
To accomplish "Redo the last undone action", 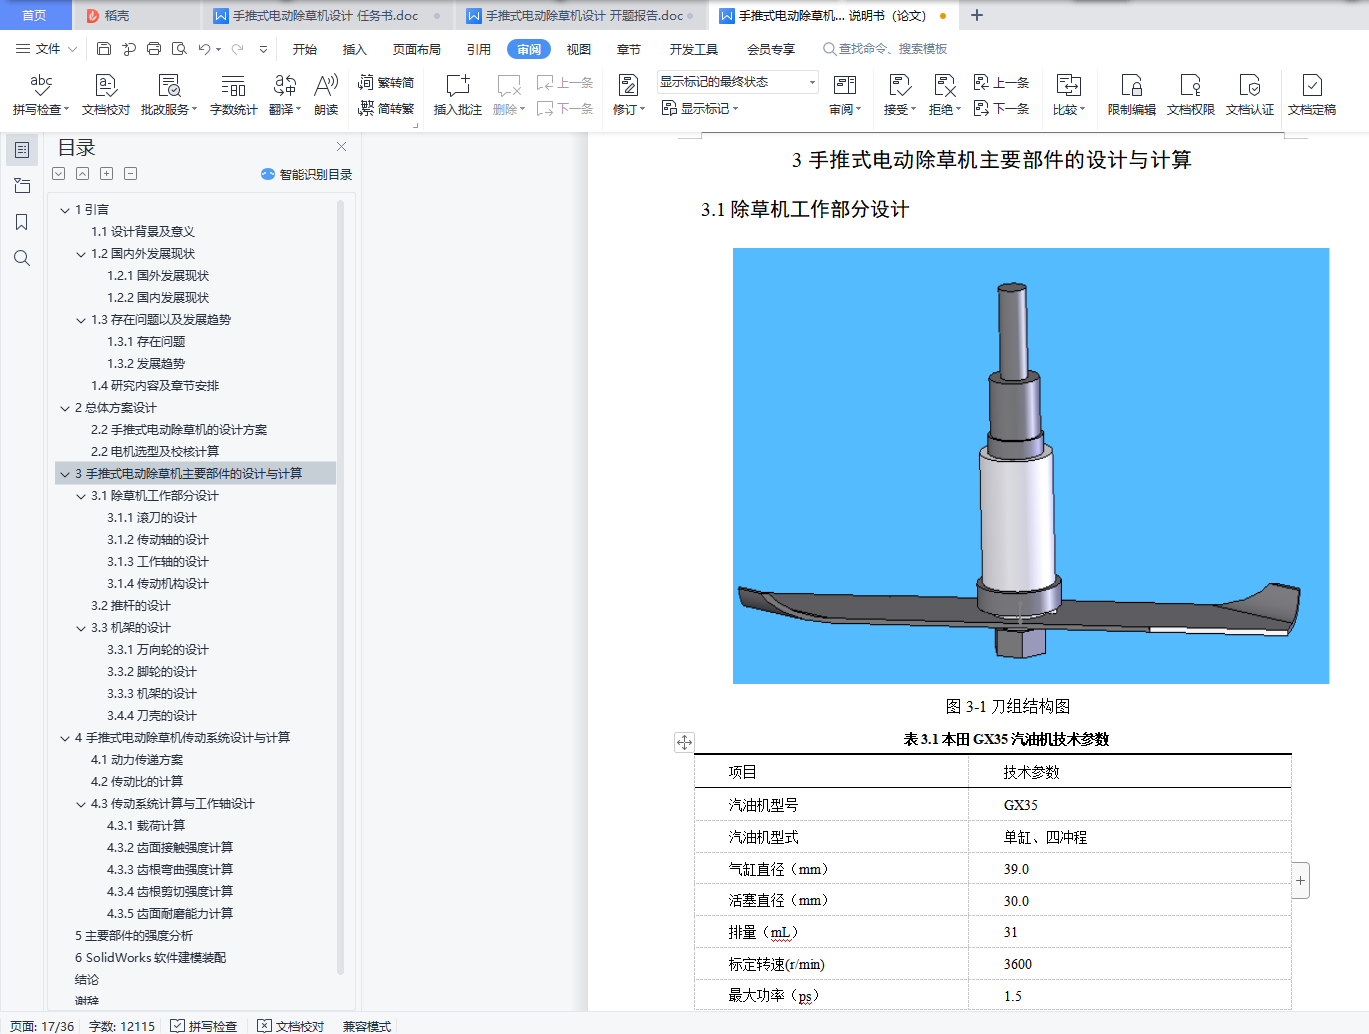I will pos(237,49).
